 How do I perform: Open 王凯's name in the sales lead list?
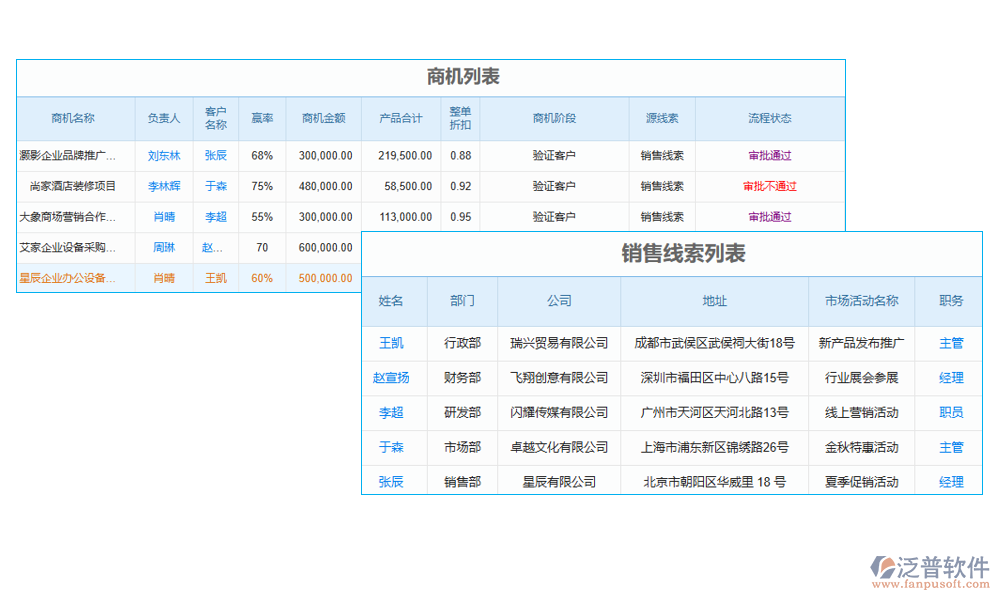click(393, 343)
